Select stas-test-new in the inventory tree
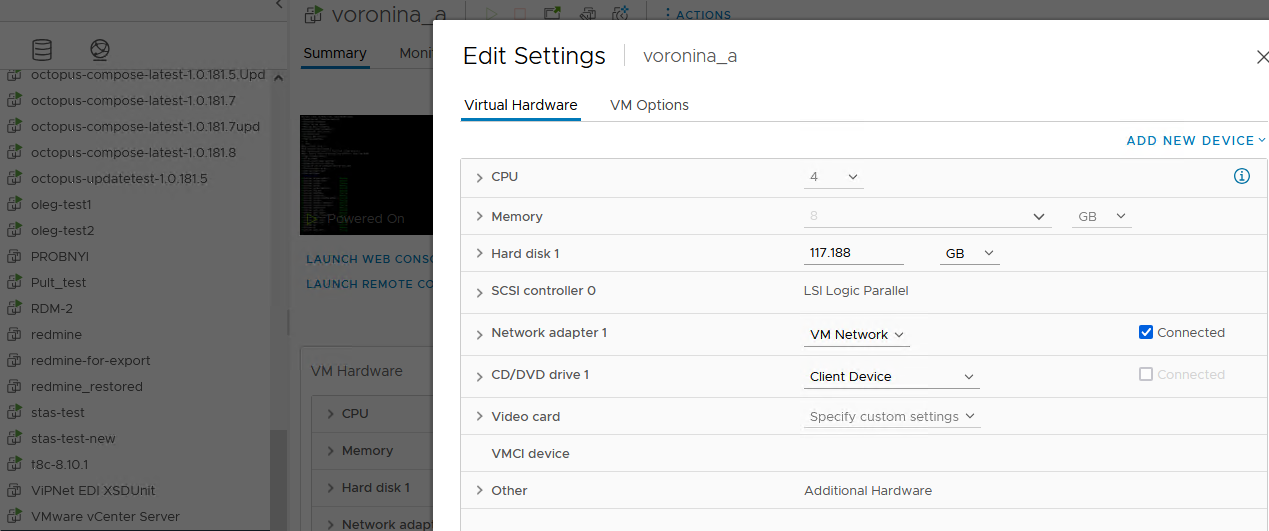This screenshot has height=531, width=1269. pos(73,438)
